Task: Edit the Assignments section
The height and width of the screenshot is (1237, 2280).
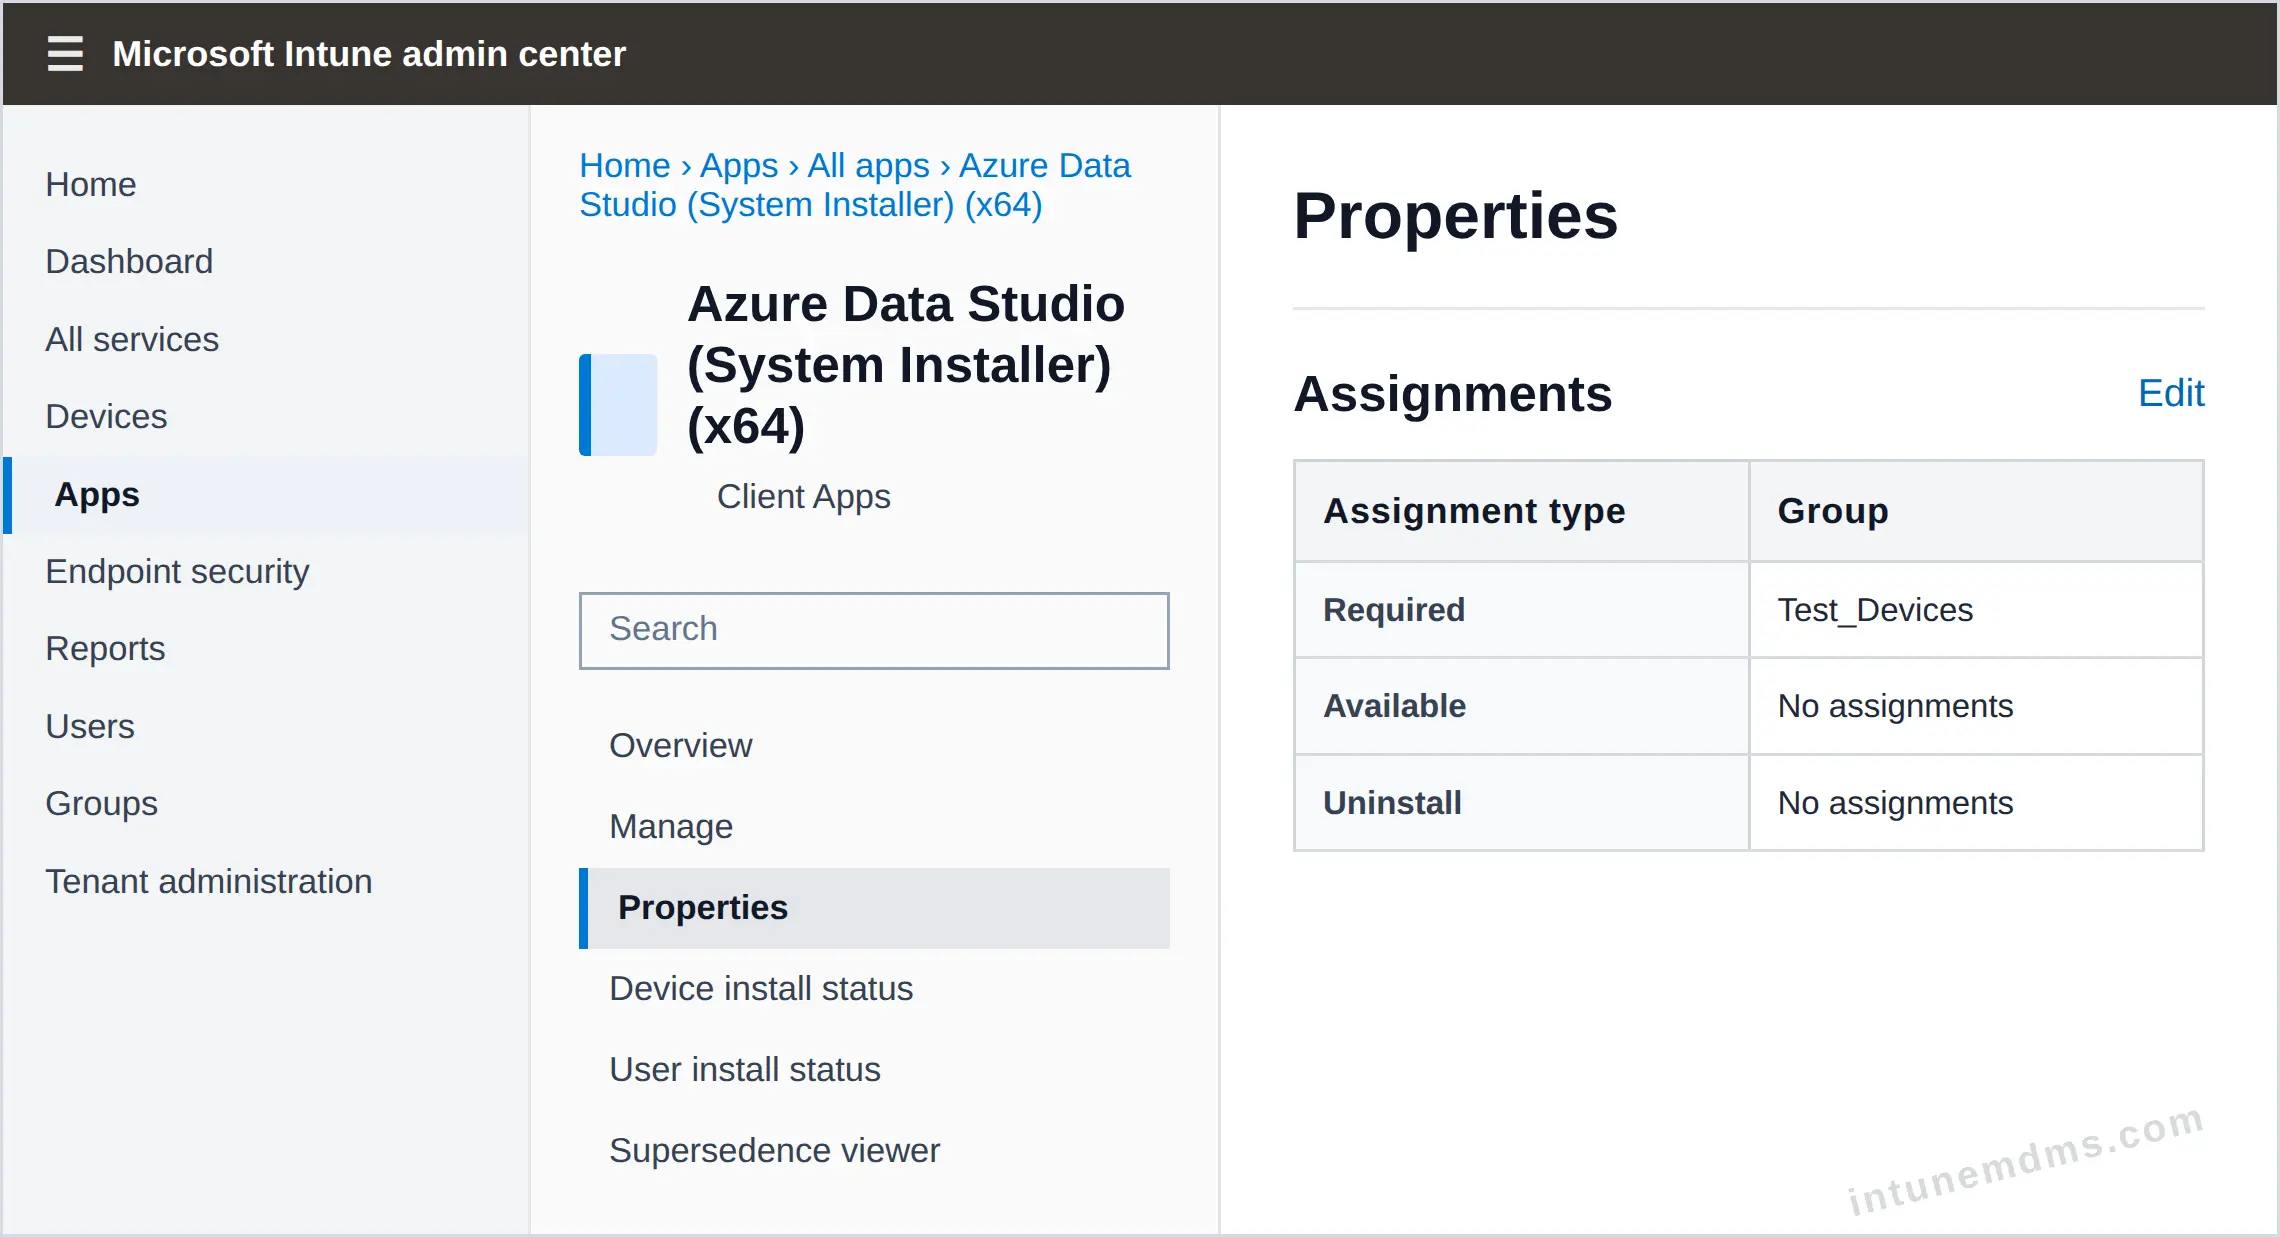Action: pos(2170,393)
